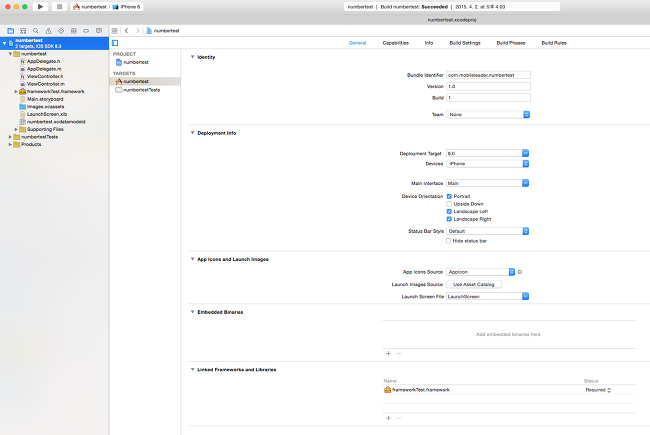Expand the Products group

pos(10,144)
